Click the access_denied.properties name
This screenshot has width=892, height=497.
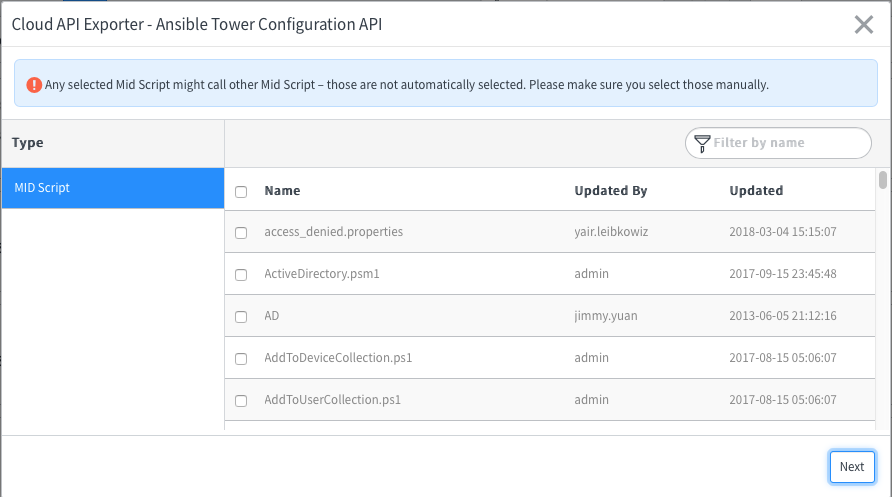[333, 231]
